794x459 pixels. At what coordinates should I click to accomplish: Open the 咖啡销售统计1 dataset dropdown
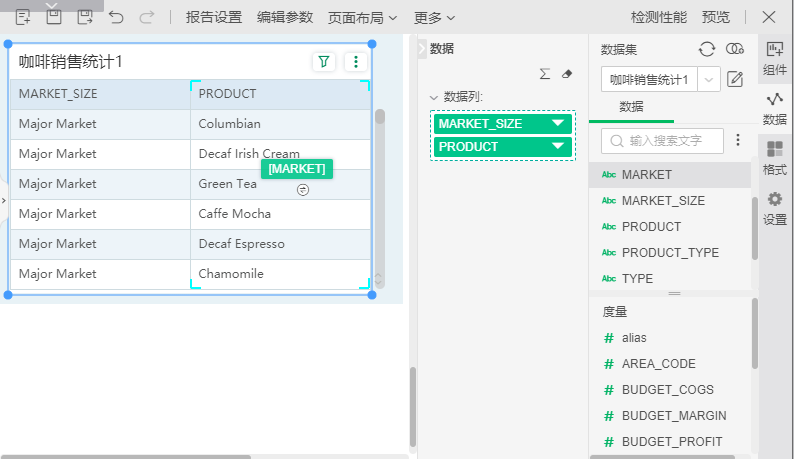tap(710, 79)
